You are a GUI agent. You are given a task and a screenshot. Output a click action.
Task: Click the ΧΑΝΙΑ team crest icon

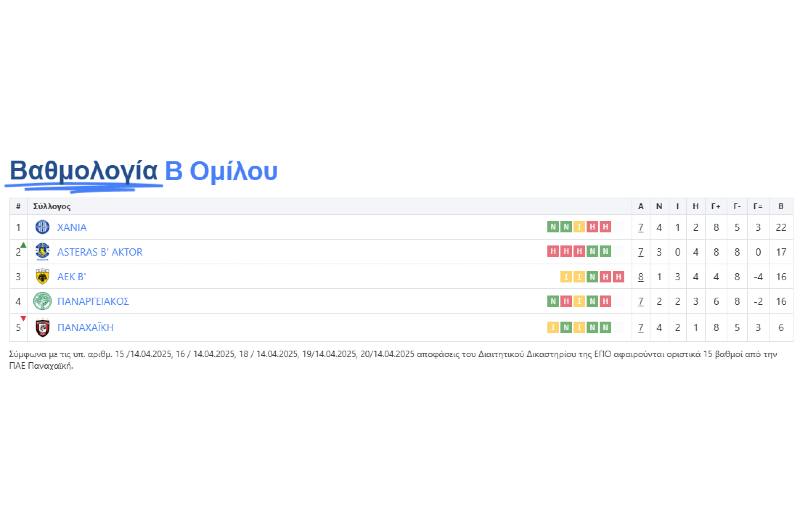coord(42,227)
